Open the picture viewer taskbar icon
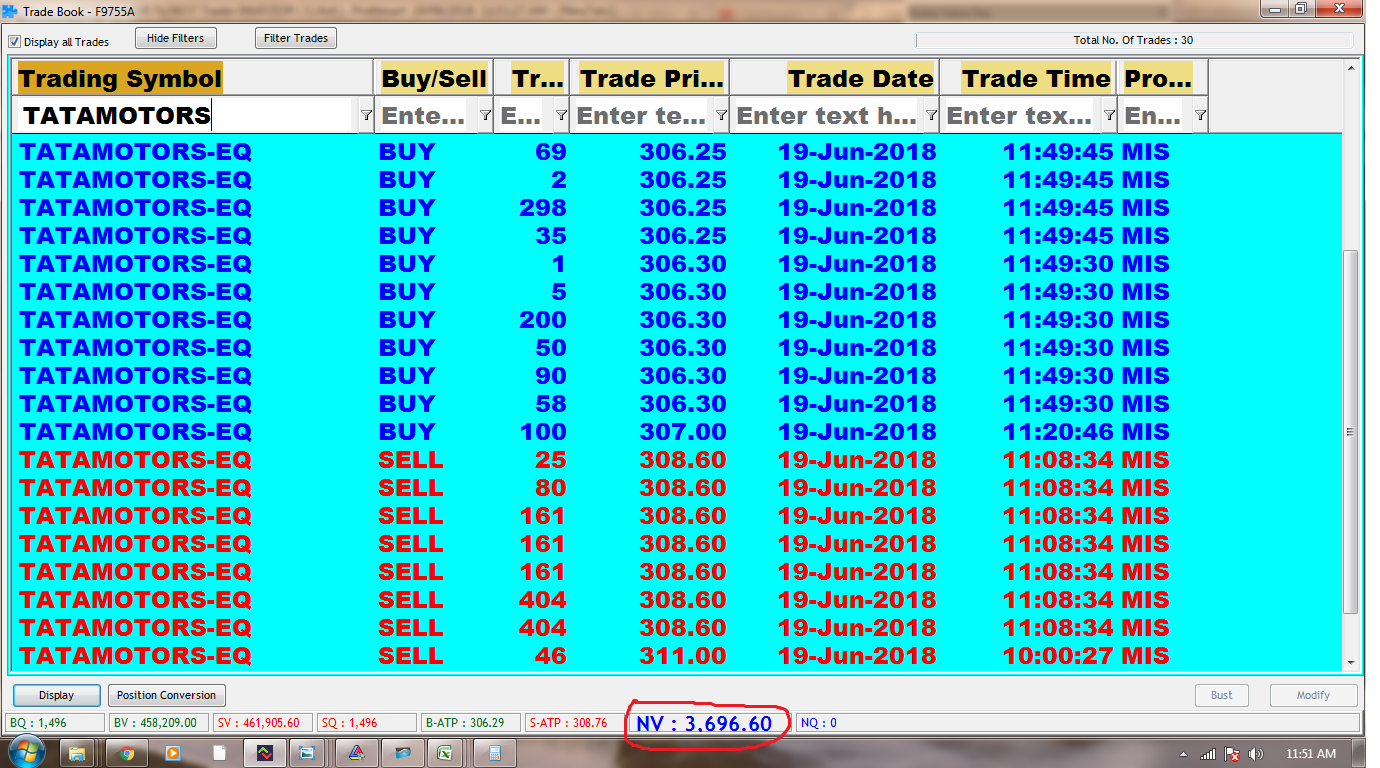 pos(308,753)
